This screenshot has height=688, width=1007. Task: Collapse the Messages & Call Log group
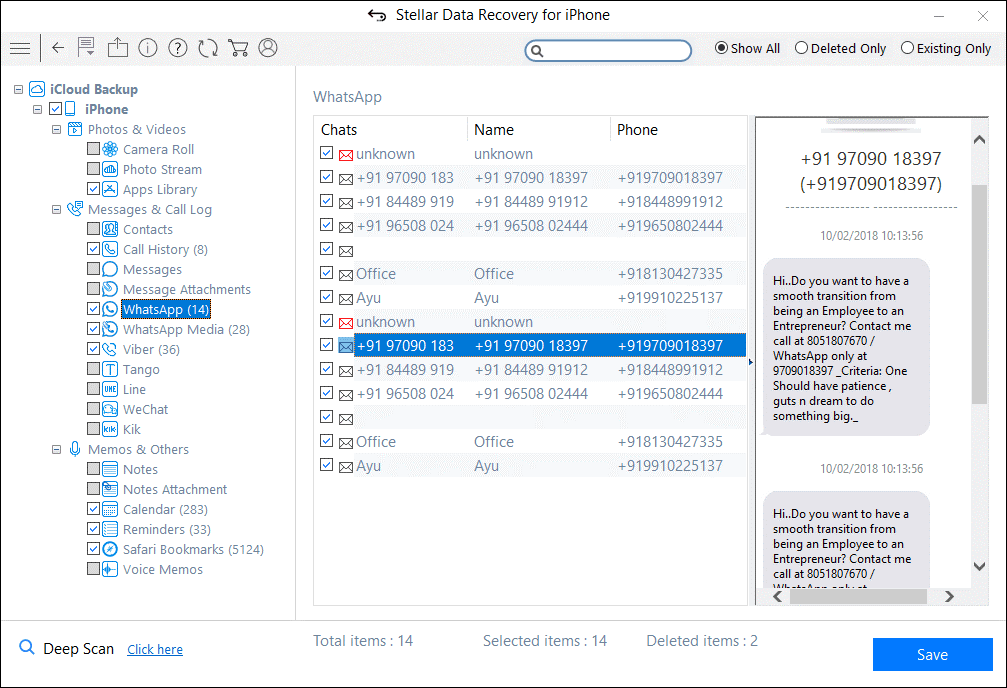tap(57, 209)
